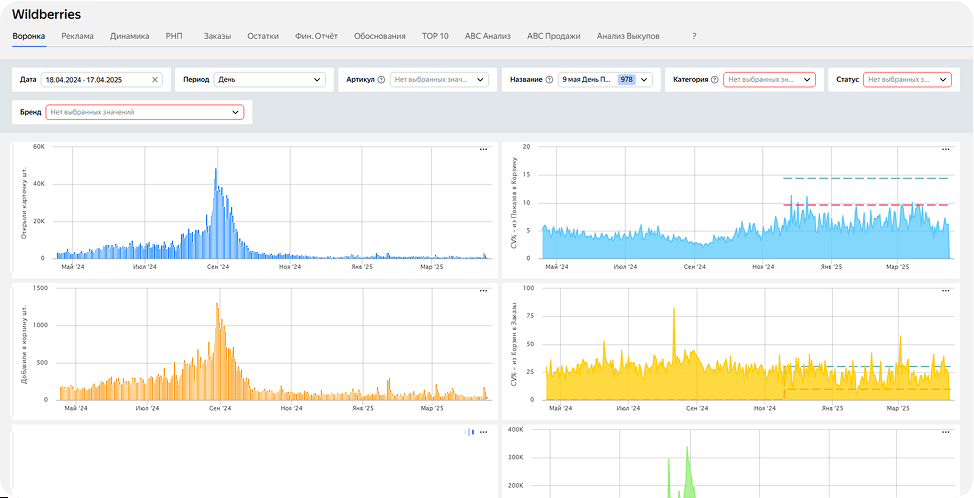Expand the Бренд dropdown
The height and width of the screenshot is (498, 974).
click(145, 112)
